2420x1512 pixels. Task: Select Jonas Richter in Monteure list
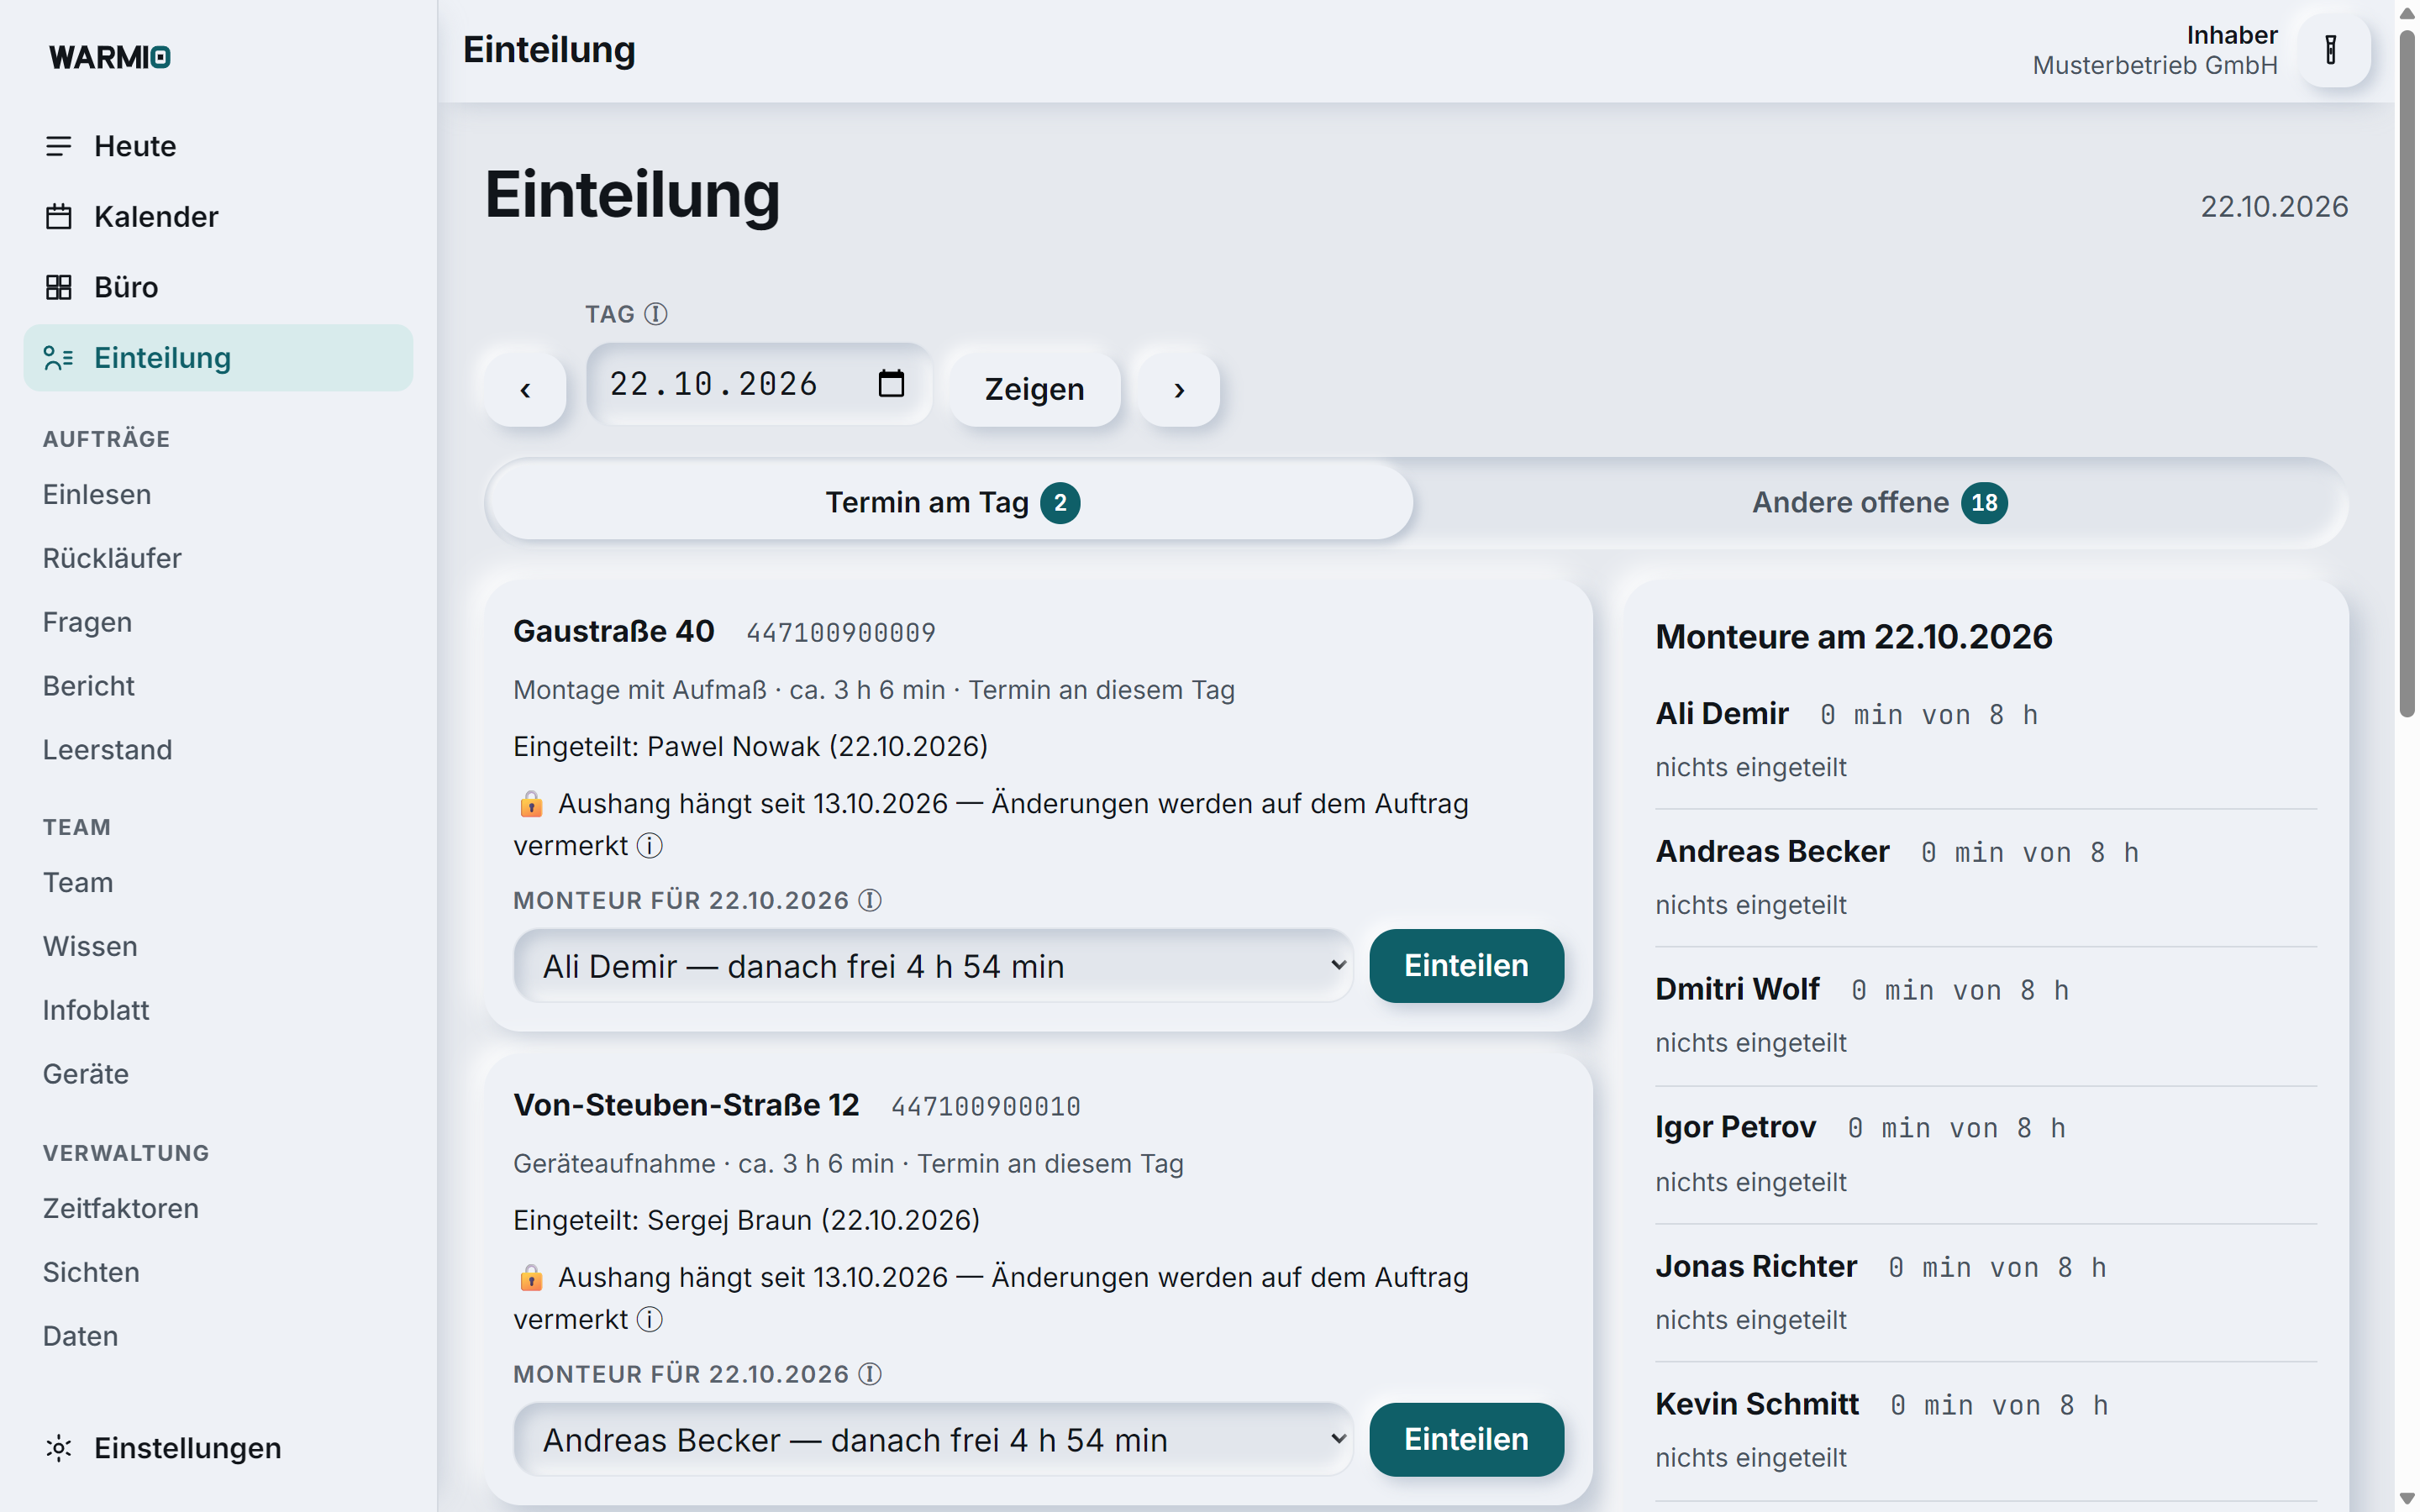click(x=1756, y=1266)
